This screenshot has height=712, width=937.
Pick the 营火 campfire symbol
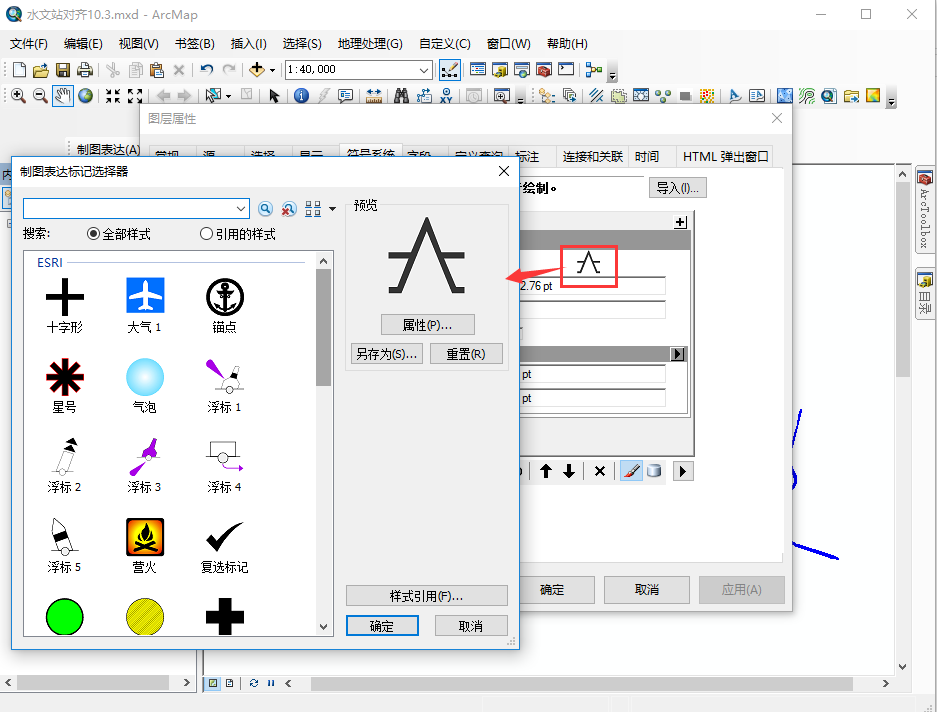click(x=145, y=545)
